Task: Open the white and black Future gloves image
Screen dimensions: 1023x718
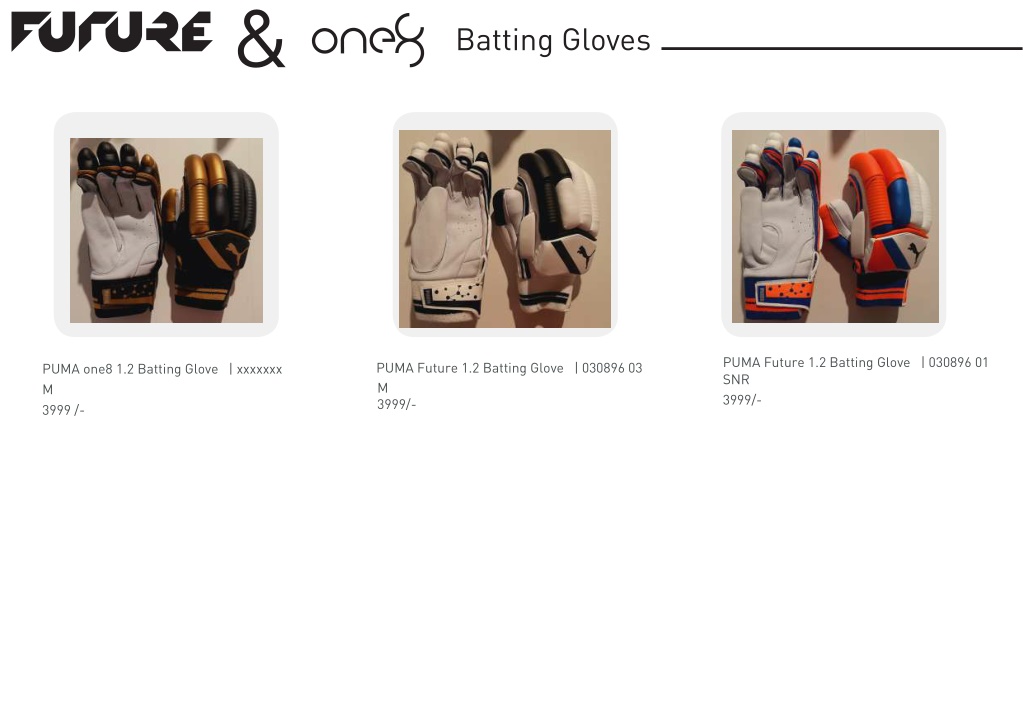Action: [x=505, y=229]
